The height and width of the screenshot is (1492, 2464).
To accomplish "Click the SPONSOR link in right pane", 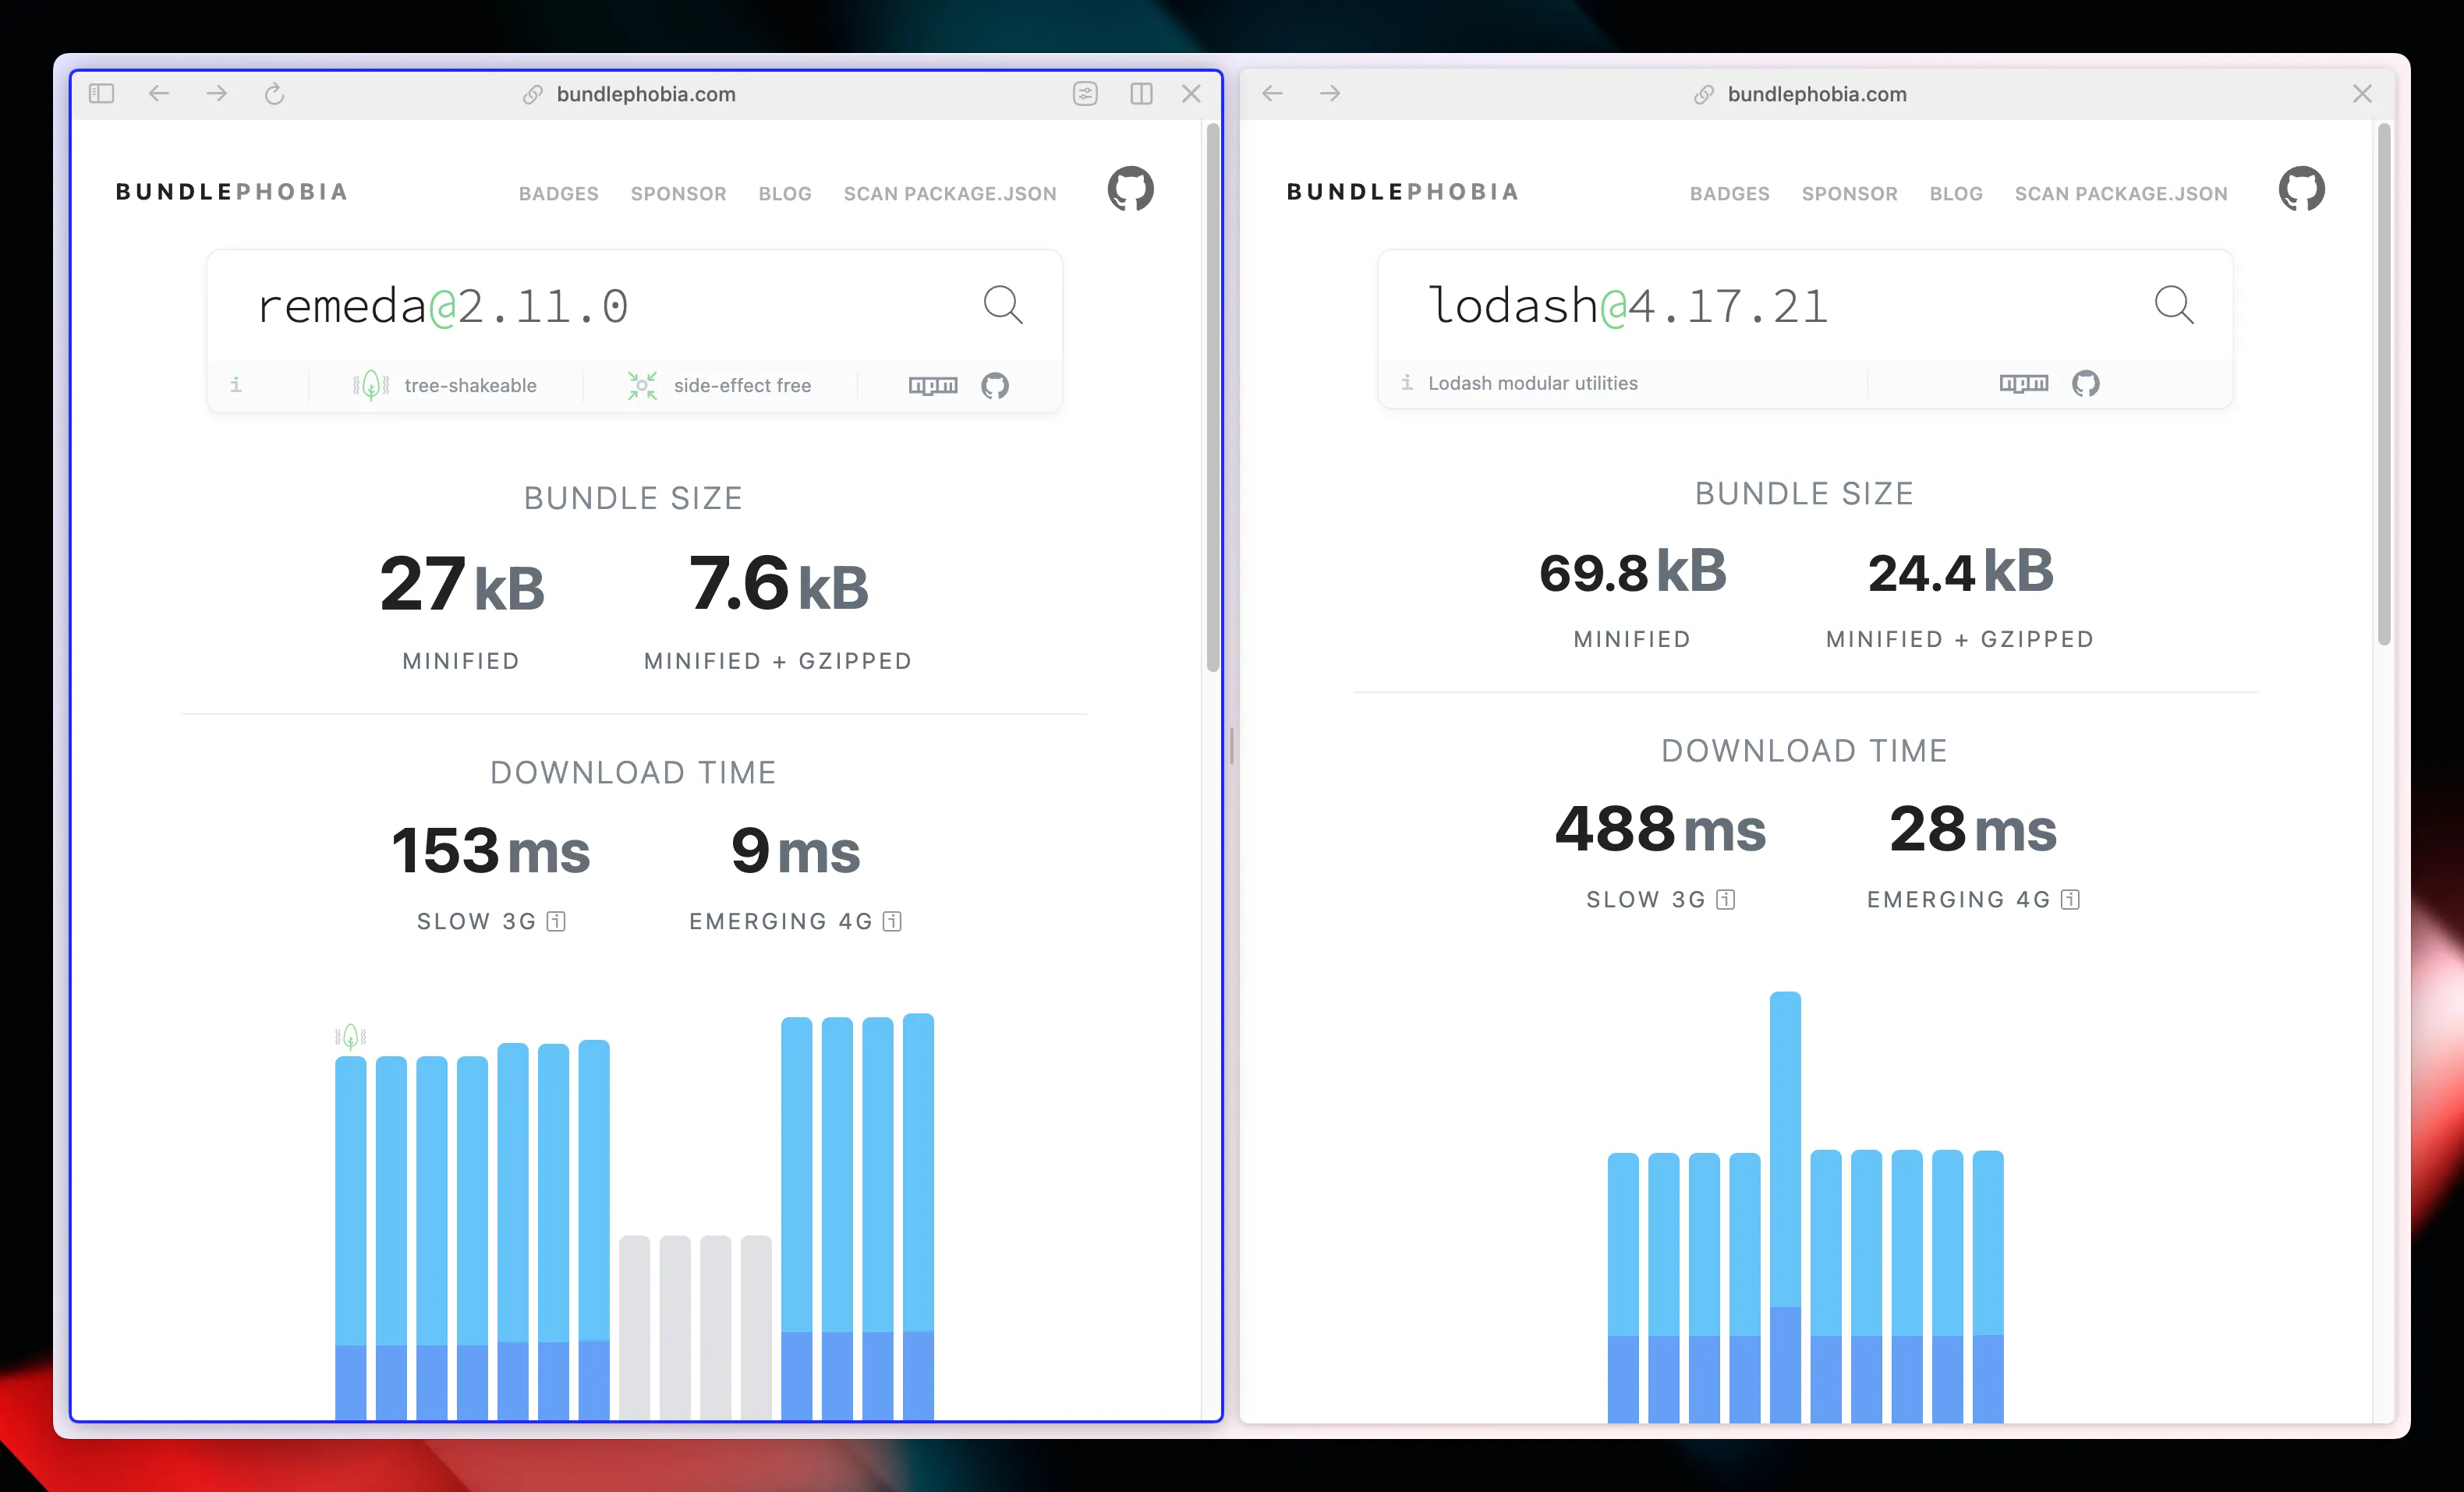I will pyautogui.click(x=1849, y=194).
